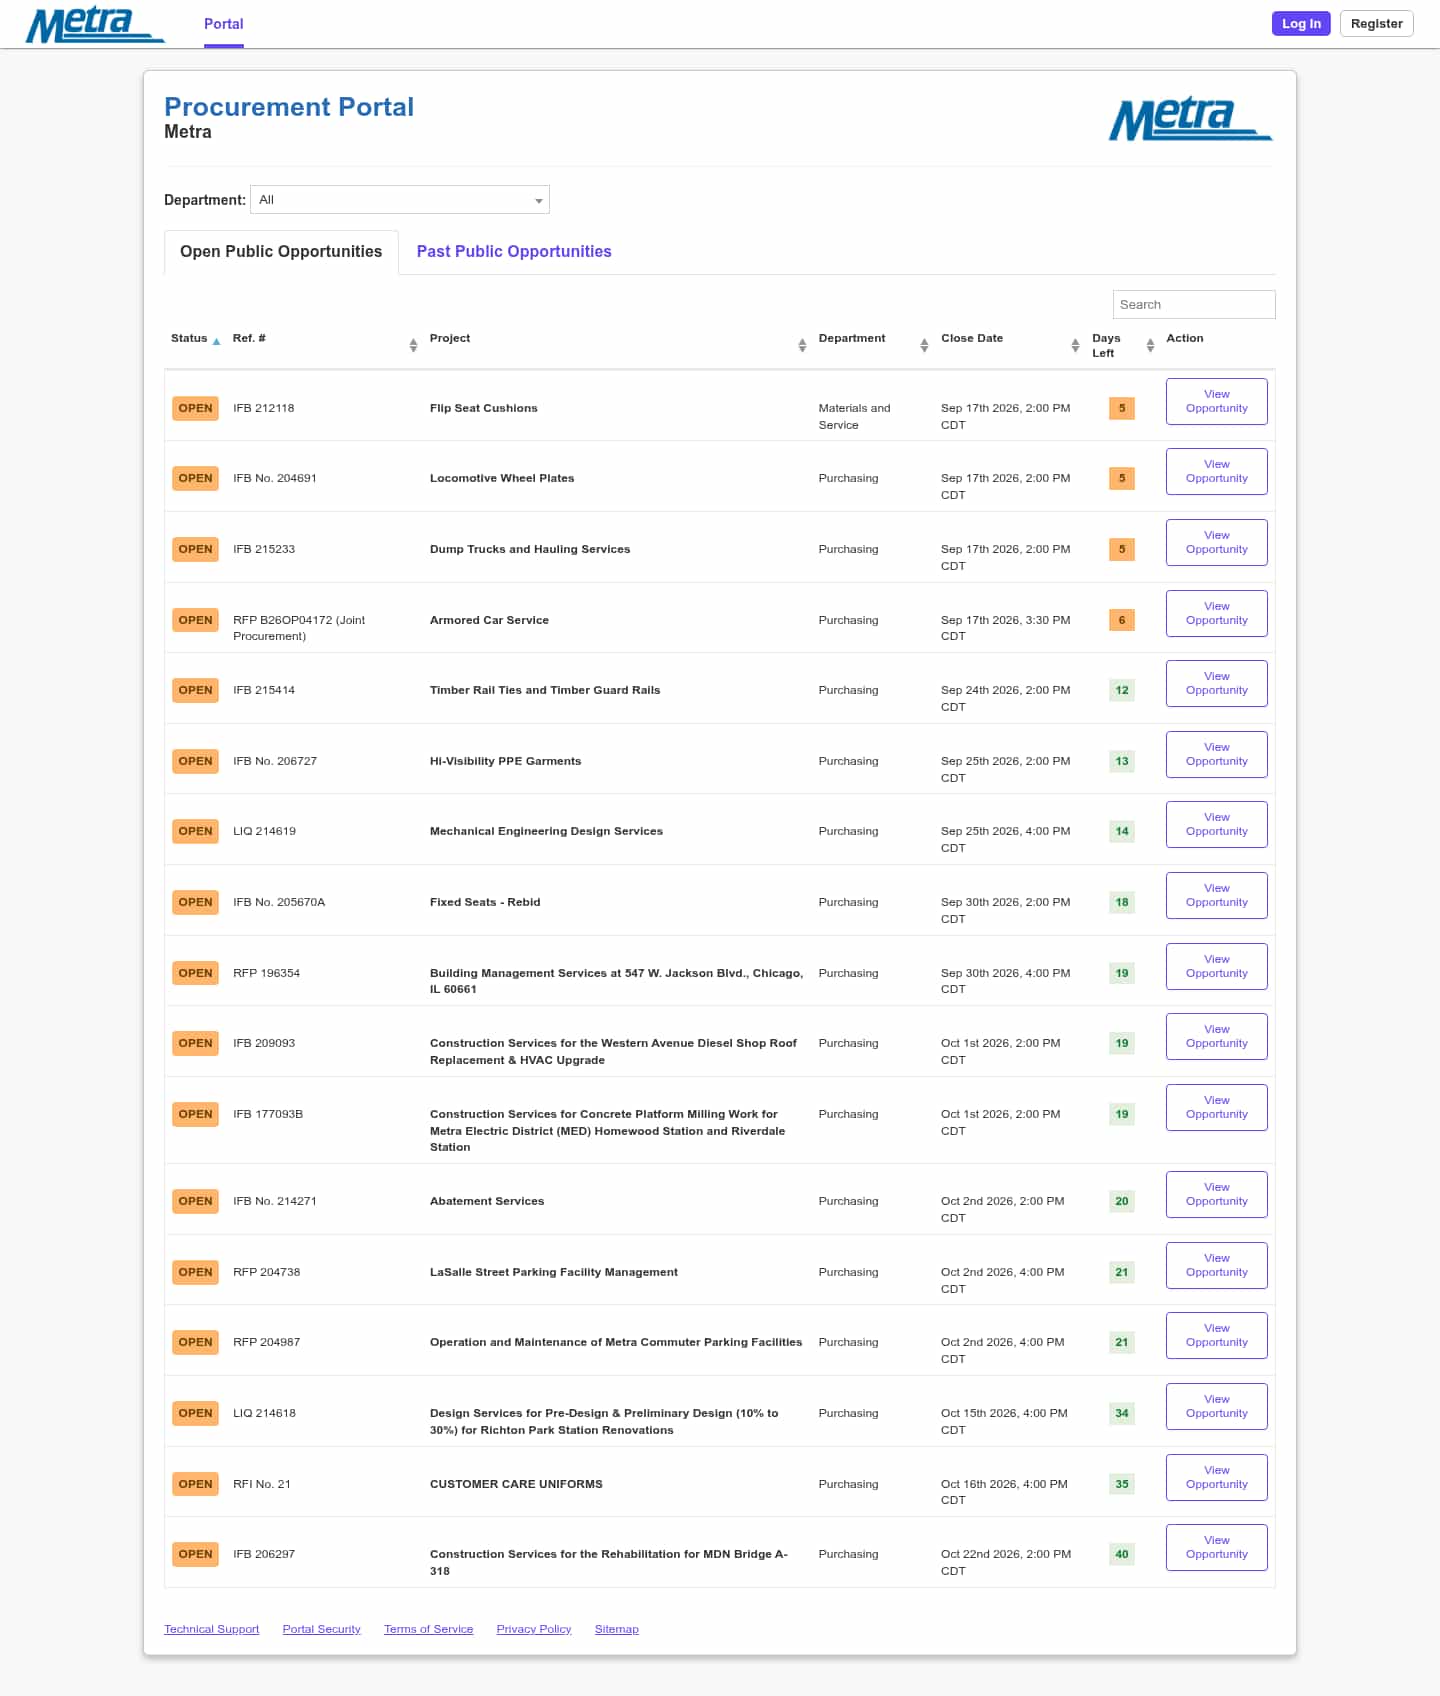The width and height of the screenshot is (1440, 1696).
Task: Click reference number IFB 206297
Action: coord(264,1554)
